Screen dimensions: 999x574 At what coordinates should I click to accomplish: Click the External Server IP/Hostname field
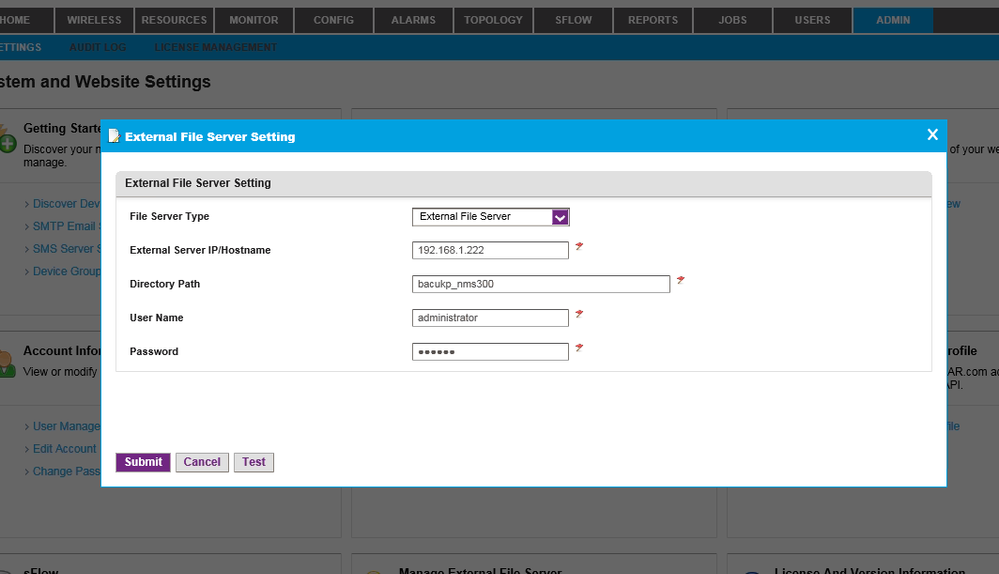click(490, 250)
